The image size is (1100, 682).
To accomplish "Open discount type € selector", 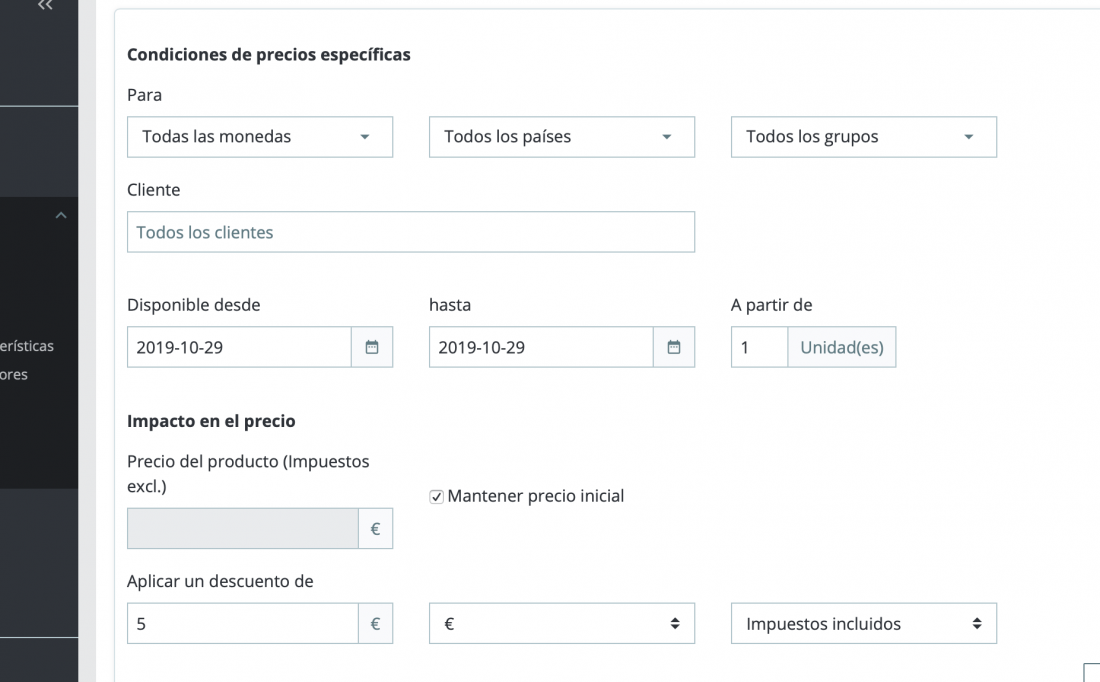I will click(x=562, y=623).
